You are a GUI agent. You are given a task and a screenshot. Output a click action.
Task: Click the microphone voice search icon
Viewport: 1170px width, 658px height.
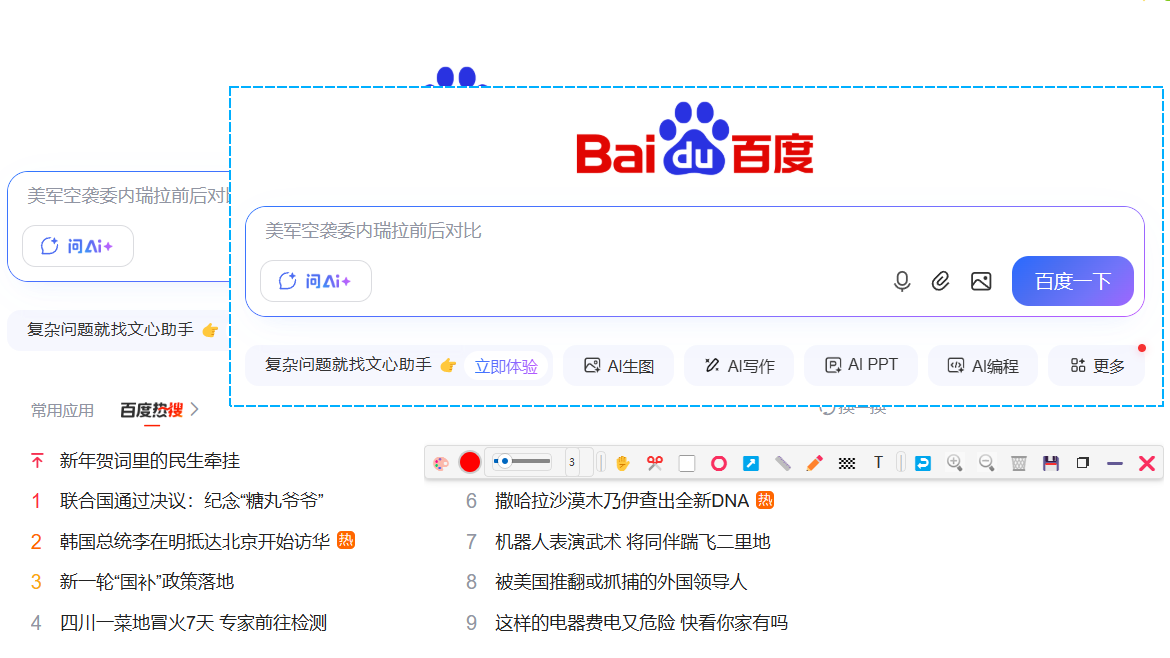coord(902,281)
